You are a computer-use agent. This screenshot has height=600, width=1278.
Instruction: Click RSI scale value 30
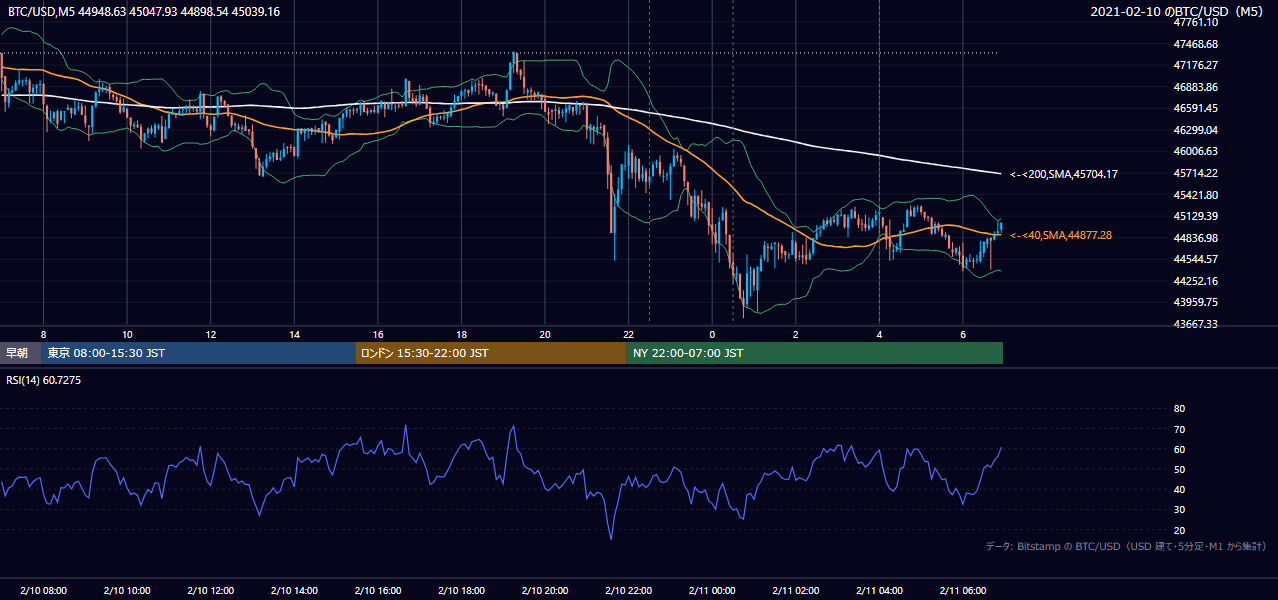click(x=1179, y=510)
